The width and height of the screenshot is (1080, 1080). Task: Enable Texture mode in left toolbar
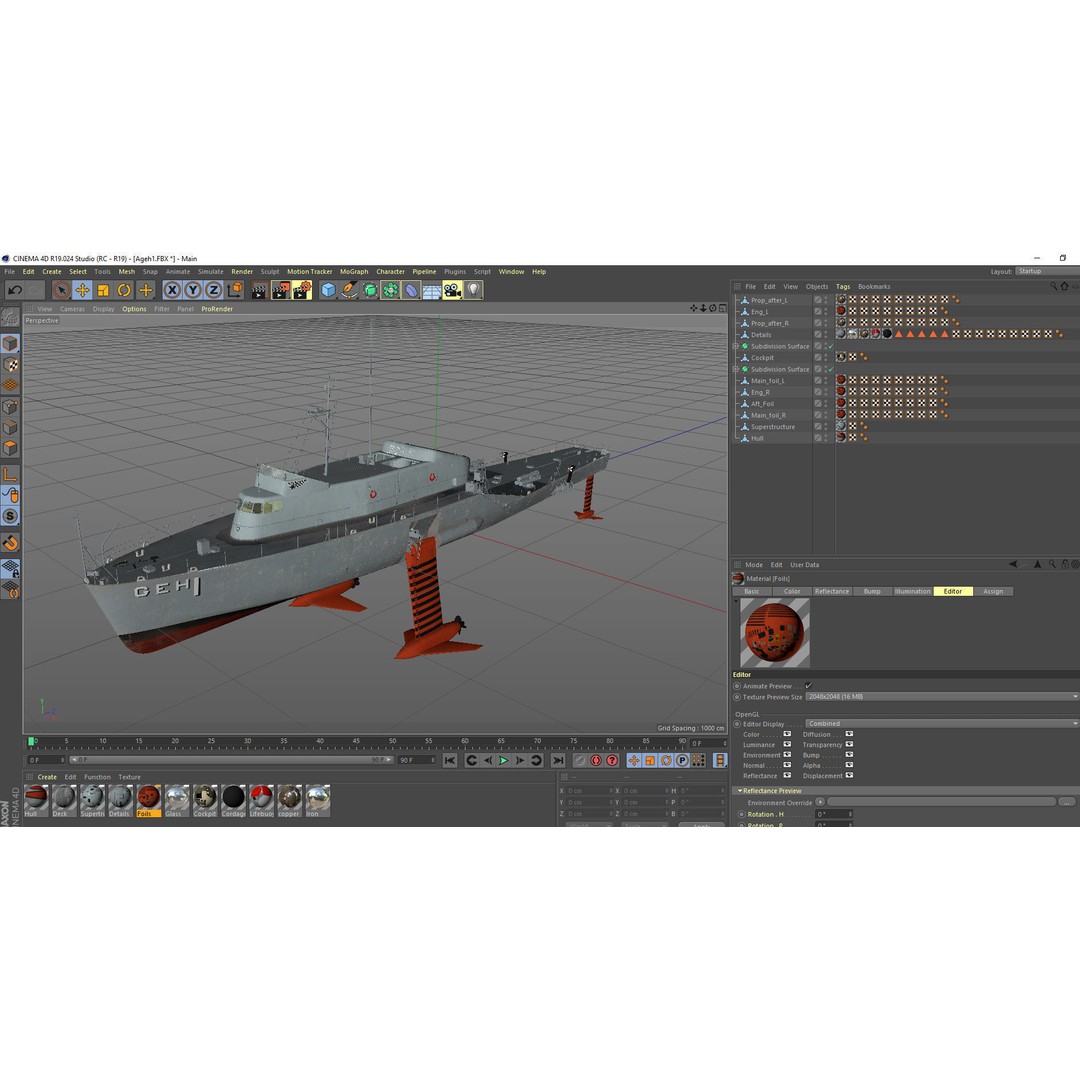pos(10,364)
